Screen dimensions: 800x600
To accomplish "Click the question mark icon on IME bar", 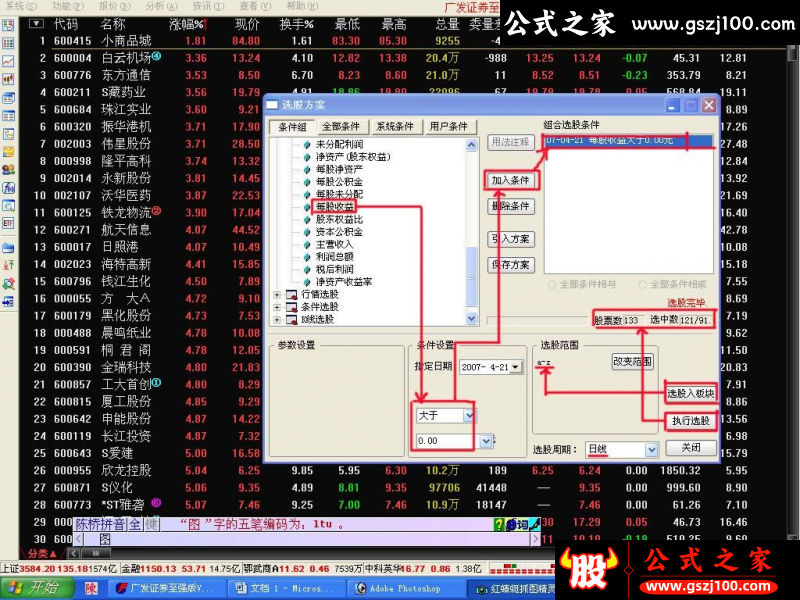I will point(499,524).
